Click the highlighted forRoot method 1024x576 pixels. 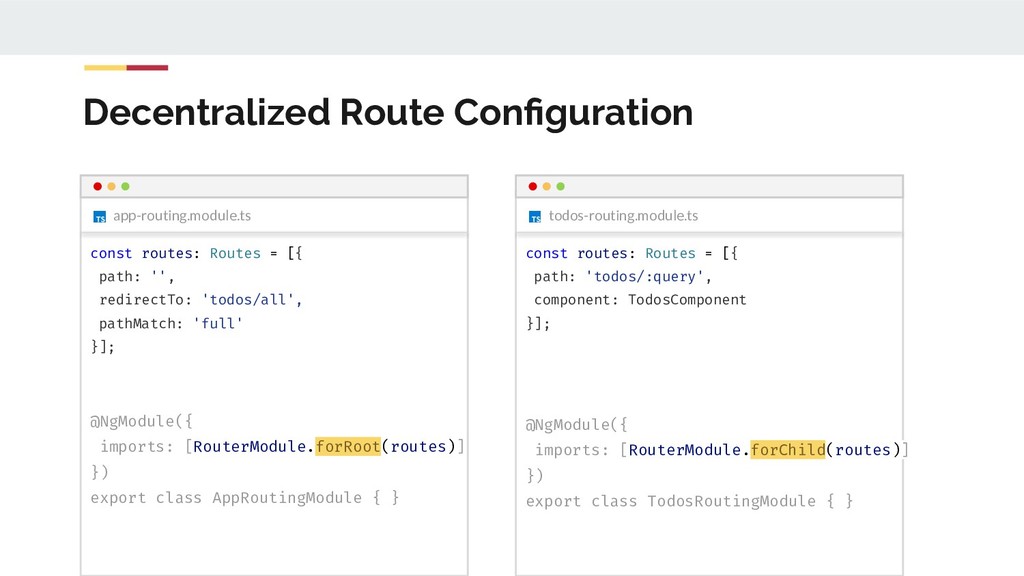click(x=348, y=446)
